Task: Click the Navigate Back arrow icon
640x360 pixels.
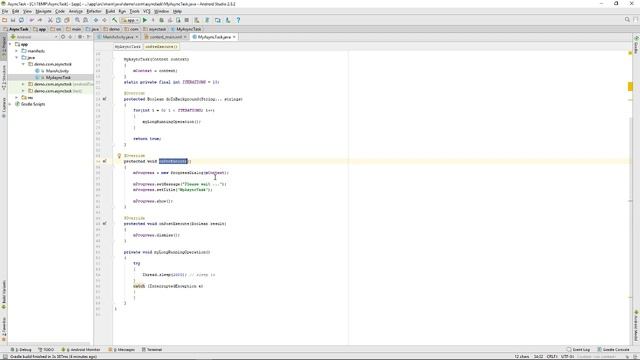Action: point(96,20)
